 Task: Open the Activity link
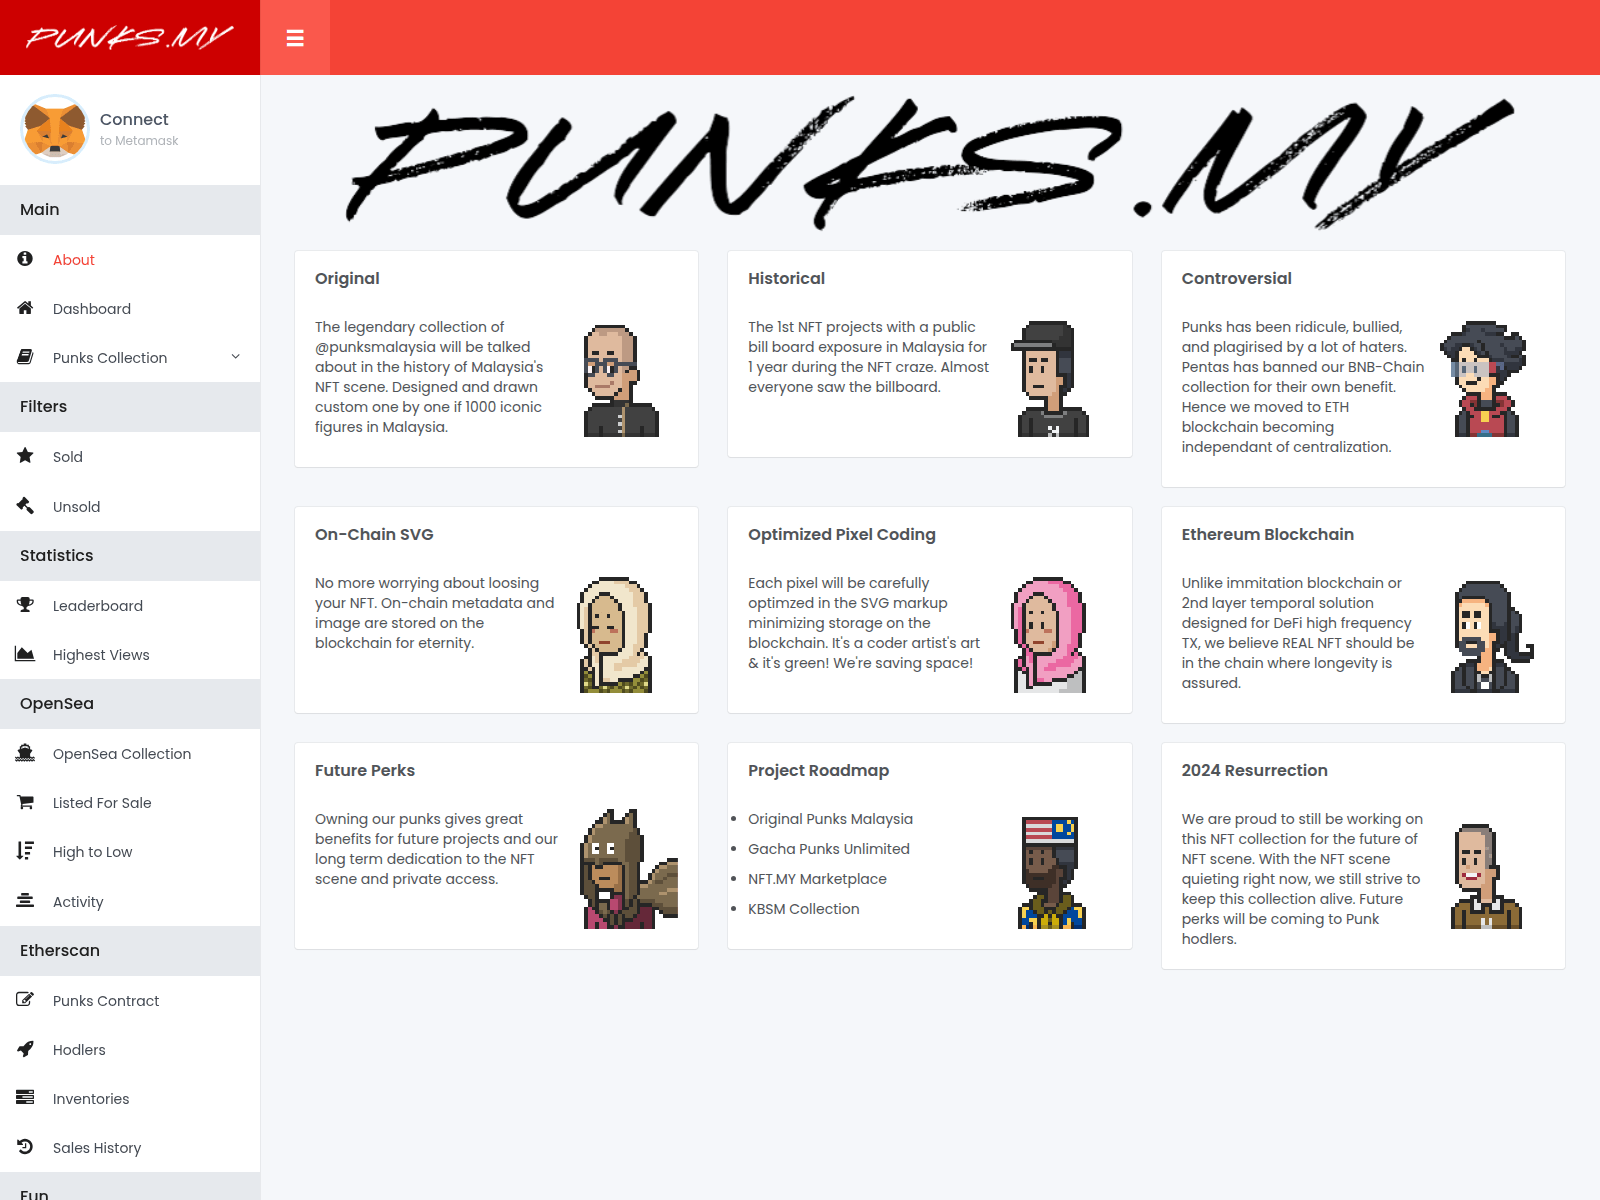130,902
